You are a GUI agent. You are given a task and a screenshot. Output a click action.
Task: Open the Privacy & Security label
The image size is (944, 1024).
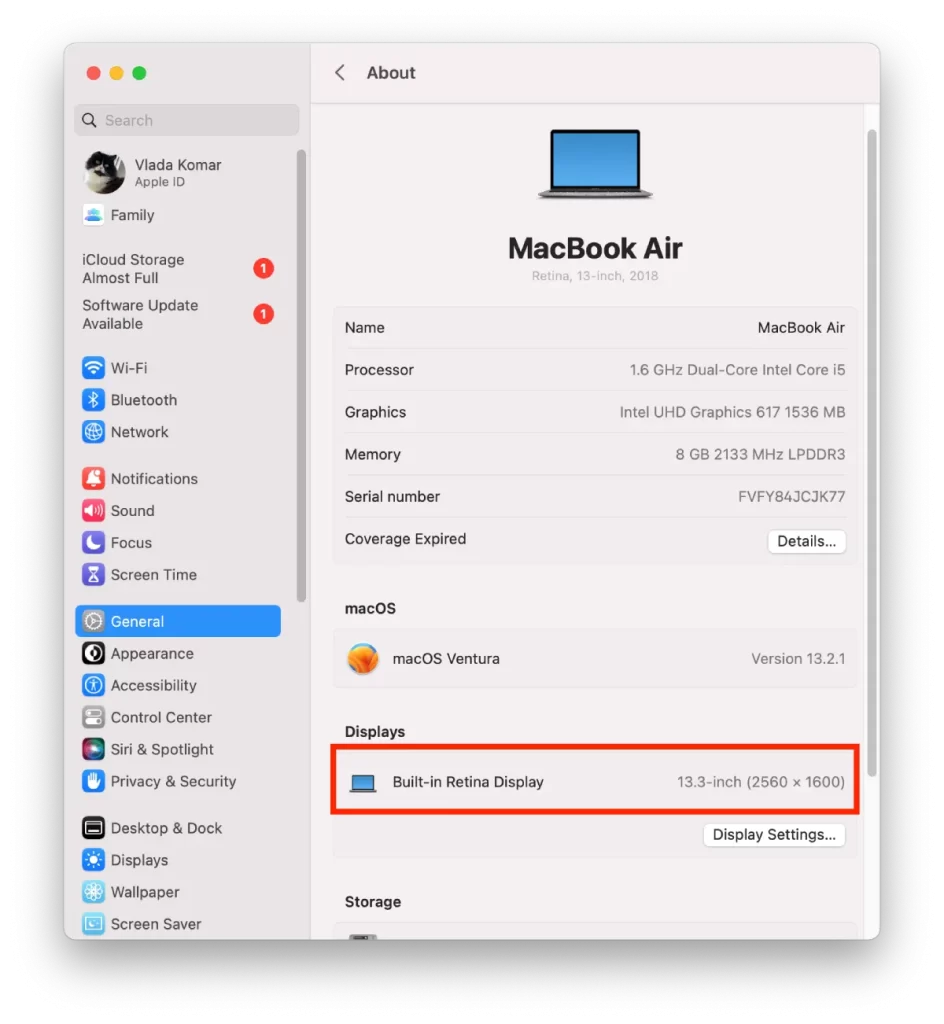coord(173,781)
